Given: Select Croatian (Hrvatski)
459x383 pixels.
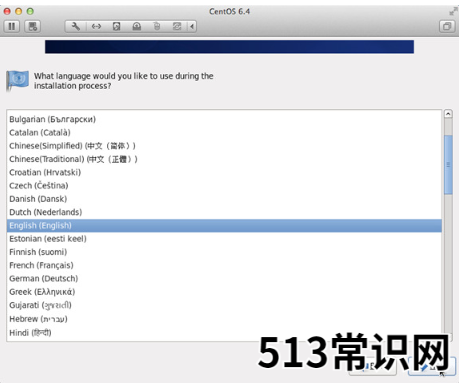Looking at the screenshot, I should pos(224,172).
